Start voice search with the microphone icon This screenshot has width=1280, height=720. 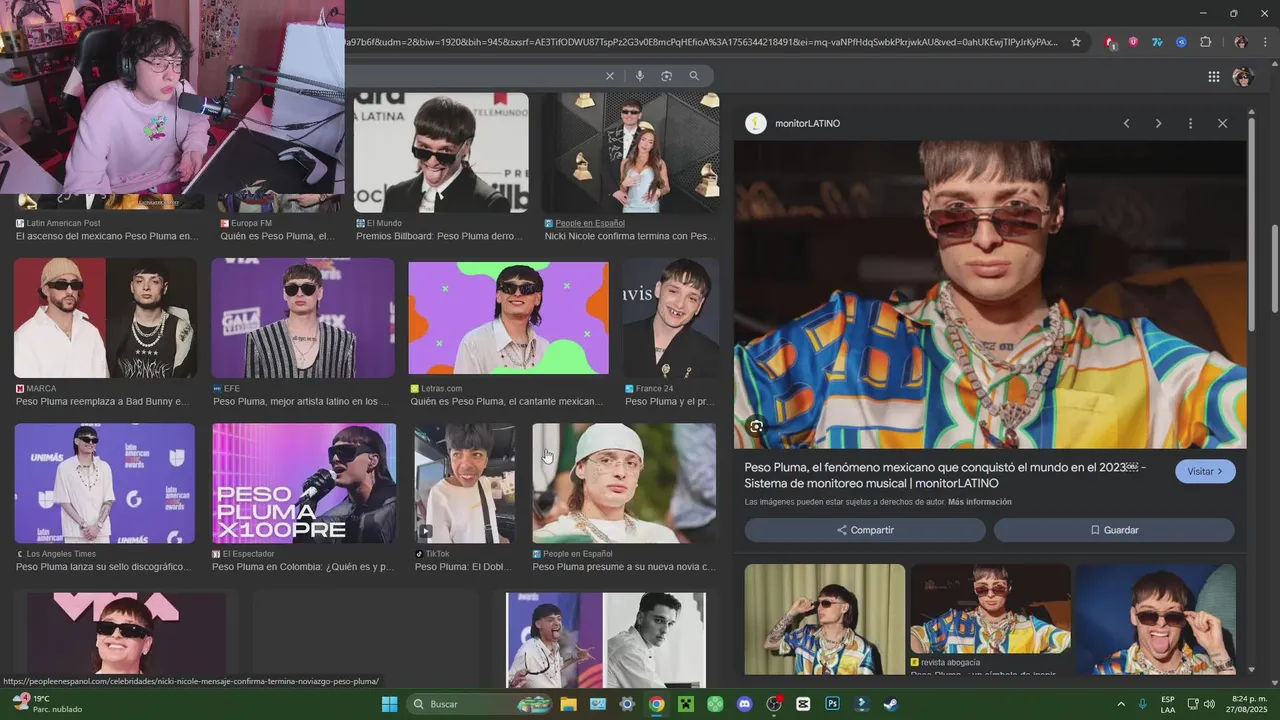[x=640, y=76]
